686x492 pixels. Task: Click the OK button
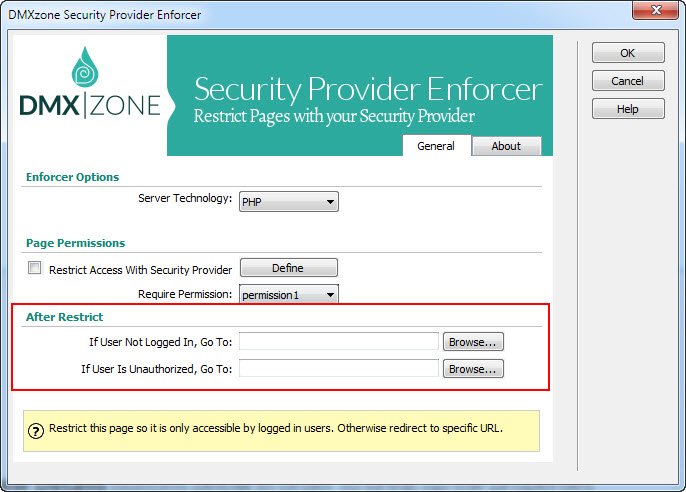pyautogui.click(x=628, y=53)
